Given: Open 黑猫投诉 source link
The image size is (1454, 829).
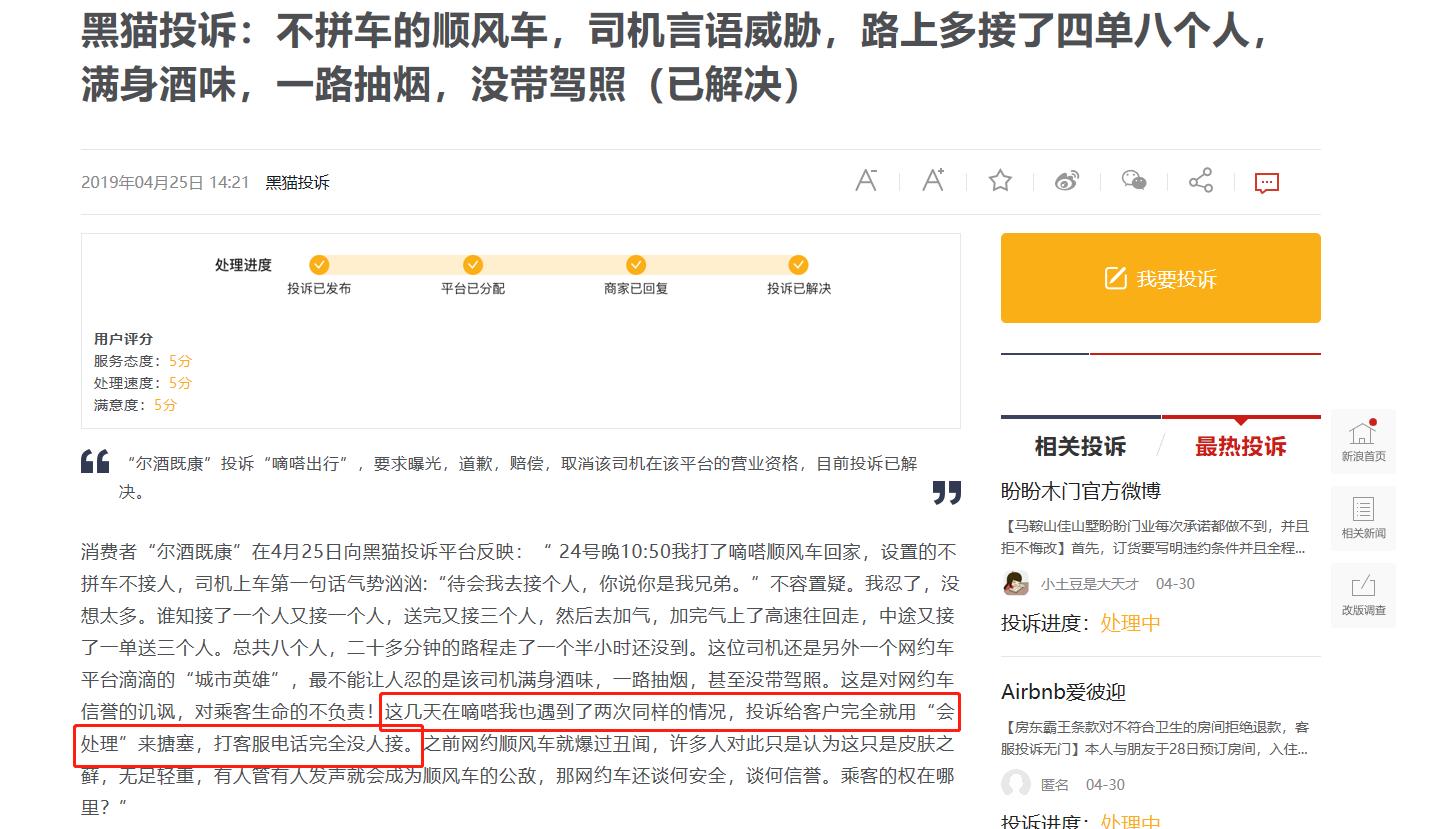Looking at the screenshot, I should pos(297,182).
